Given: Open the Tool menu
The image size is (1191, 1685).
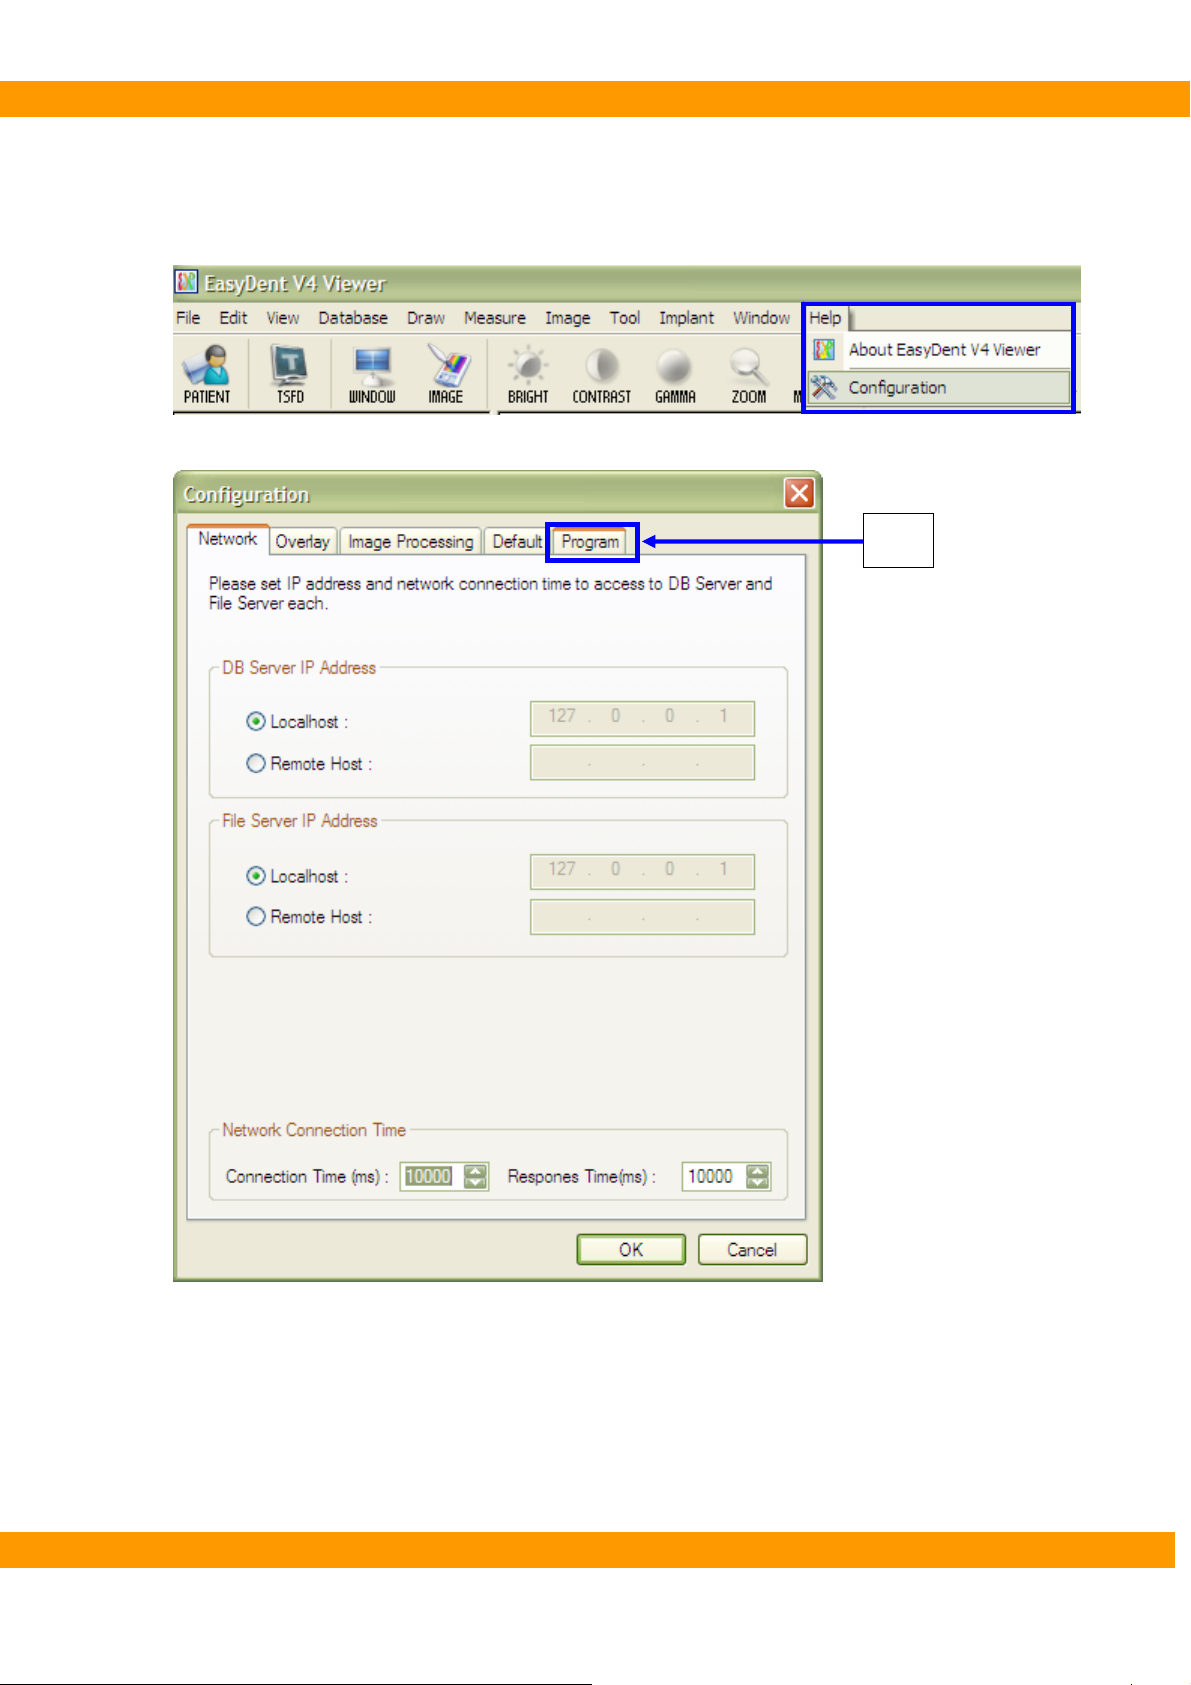Looking at the screenshot, I should [625, 318].
